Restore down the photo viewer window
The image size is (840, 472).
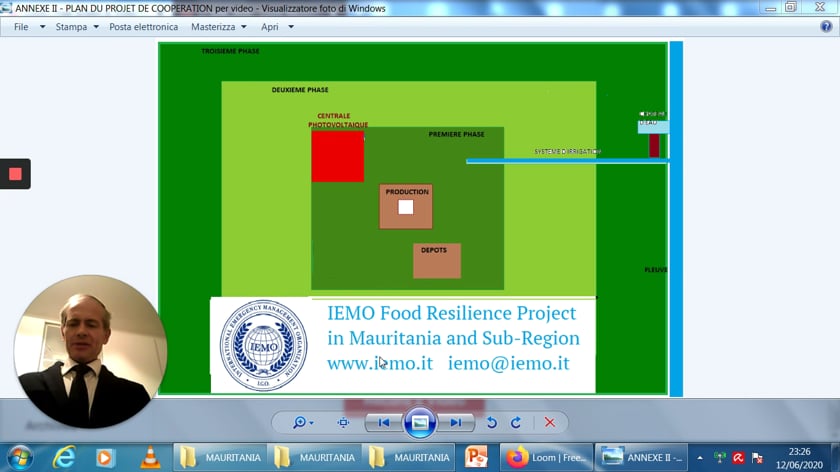pos(791,7)
